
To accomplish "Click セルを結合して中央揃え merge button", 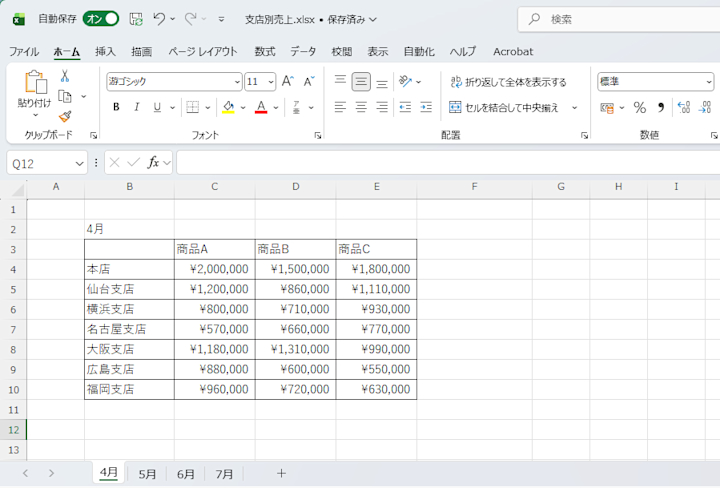I will (x=504, y=107).
